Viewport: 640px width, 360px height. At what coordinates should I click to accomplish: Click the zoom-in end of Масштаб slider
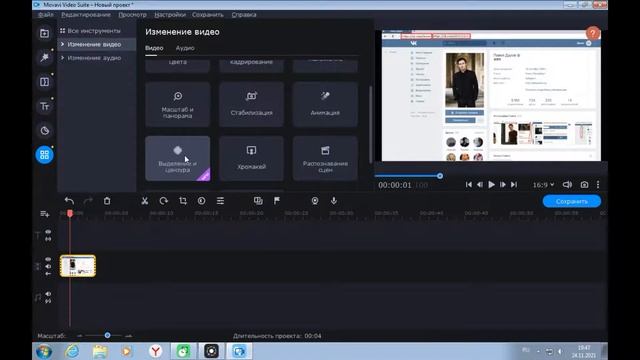129,336
